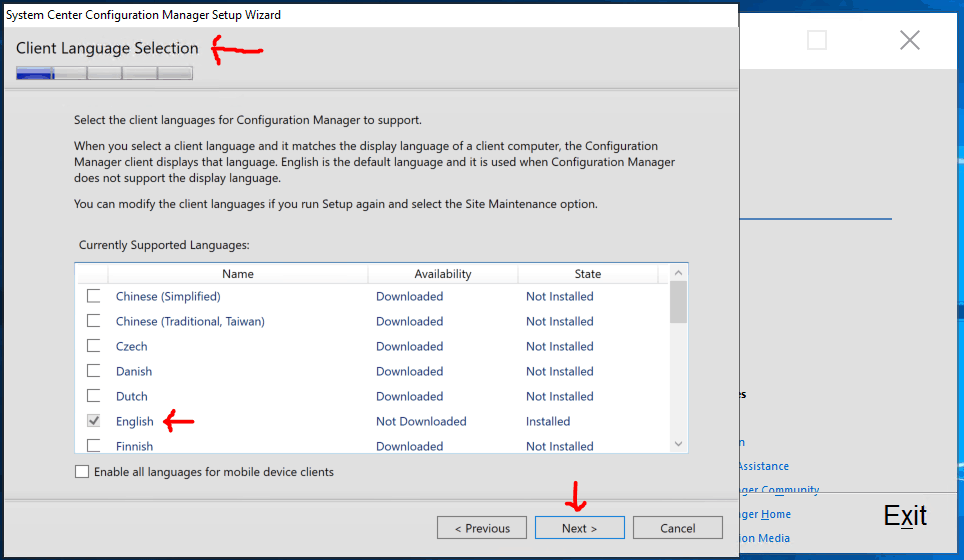Click the language list scroll up arrow
This screenshot has height=560, width=964.
tap(678, 273)
